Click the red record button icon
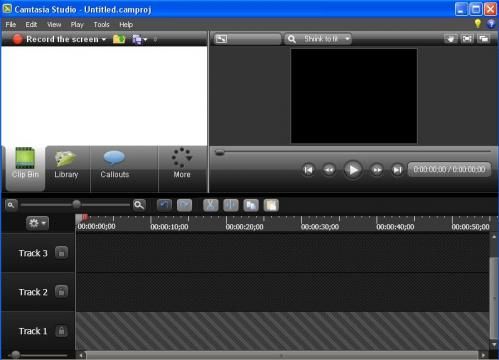Image resolution: width=499 pixels, height=360 pixels. coord(17,39)
